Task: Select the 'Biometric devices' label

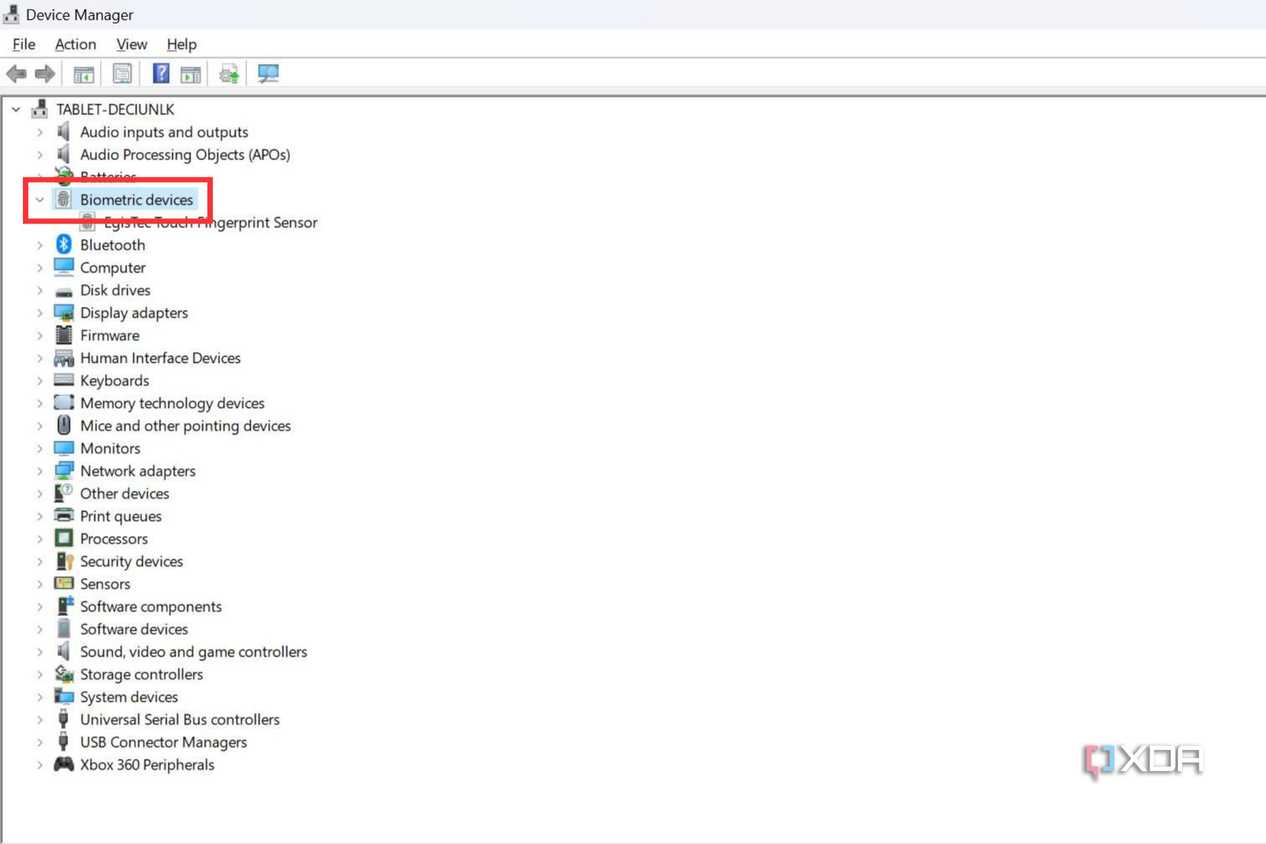Action: (x=137, y=200)
